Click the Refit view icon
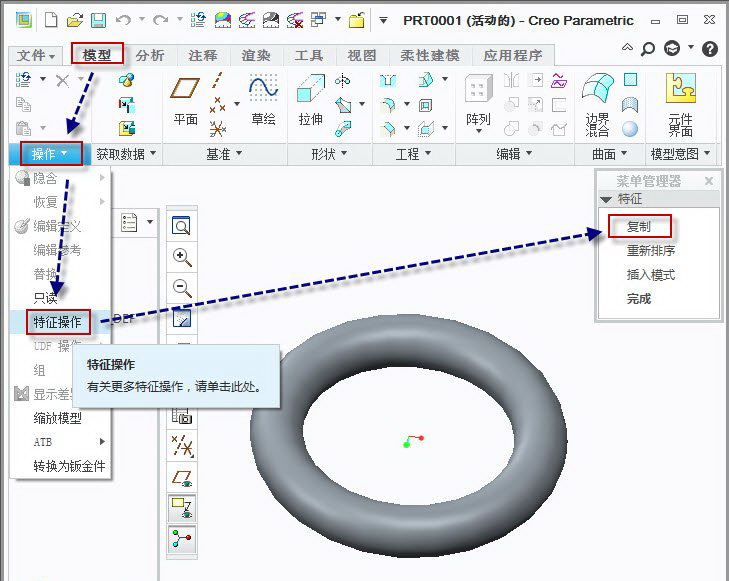 [x=181, y=226]
